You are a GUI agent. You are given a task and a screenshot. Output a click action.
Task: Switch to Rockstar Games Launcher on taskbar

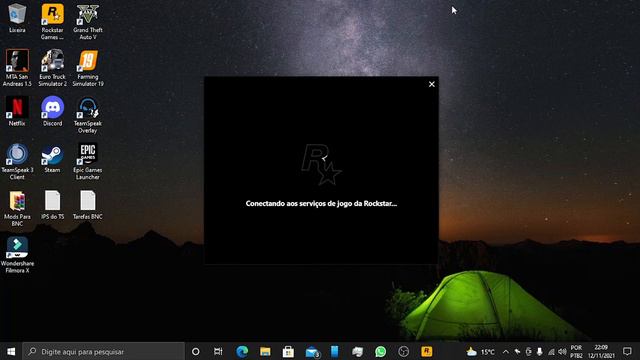[x=427, y=351]
